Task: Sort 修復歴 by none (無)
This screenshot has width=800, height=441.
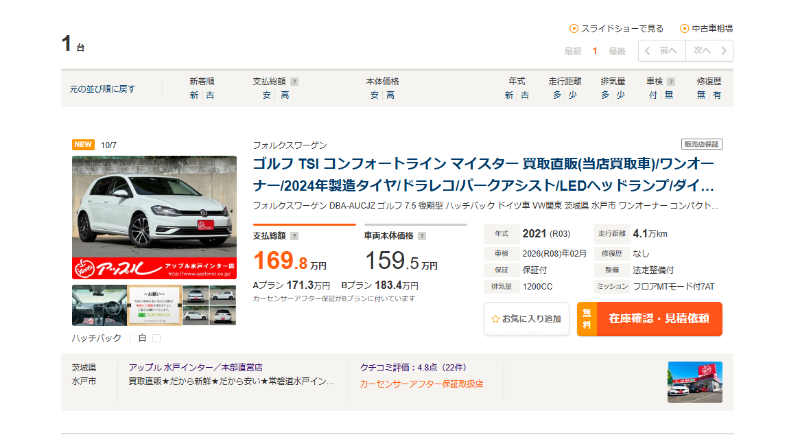Action: [x=701, y=95]
